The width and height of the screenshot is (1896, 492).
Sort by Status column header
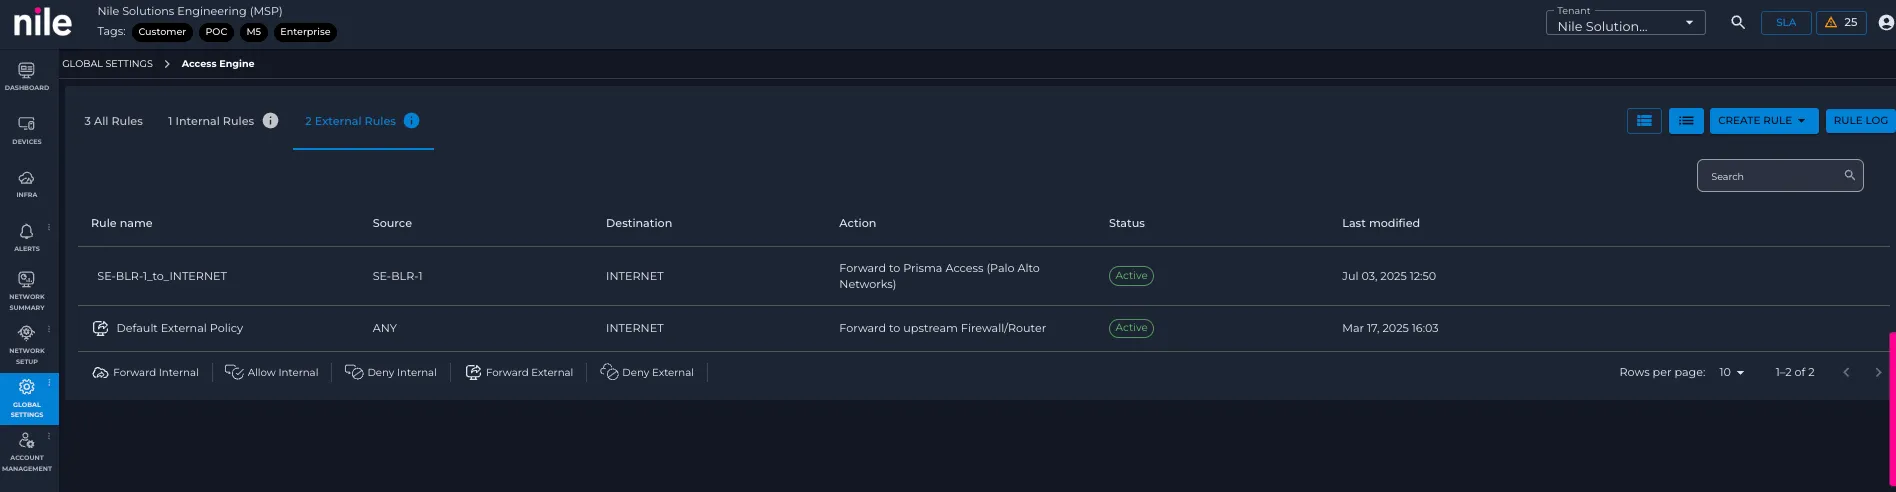1126,223
